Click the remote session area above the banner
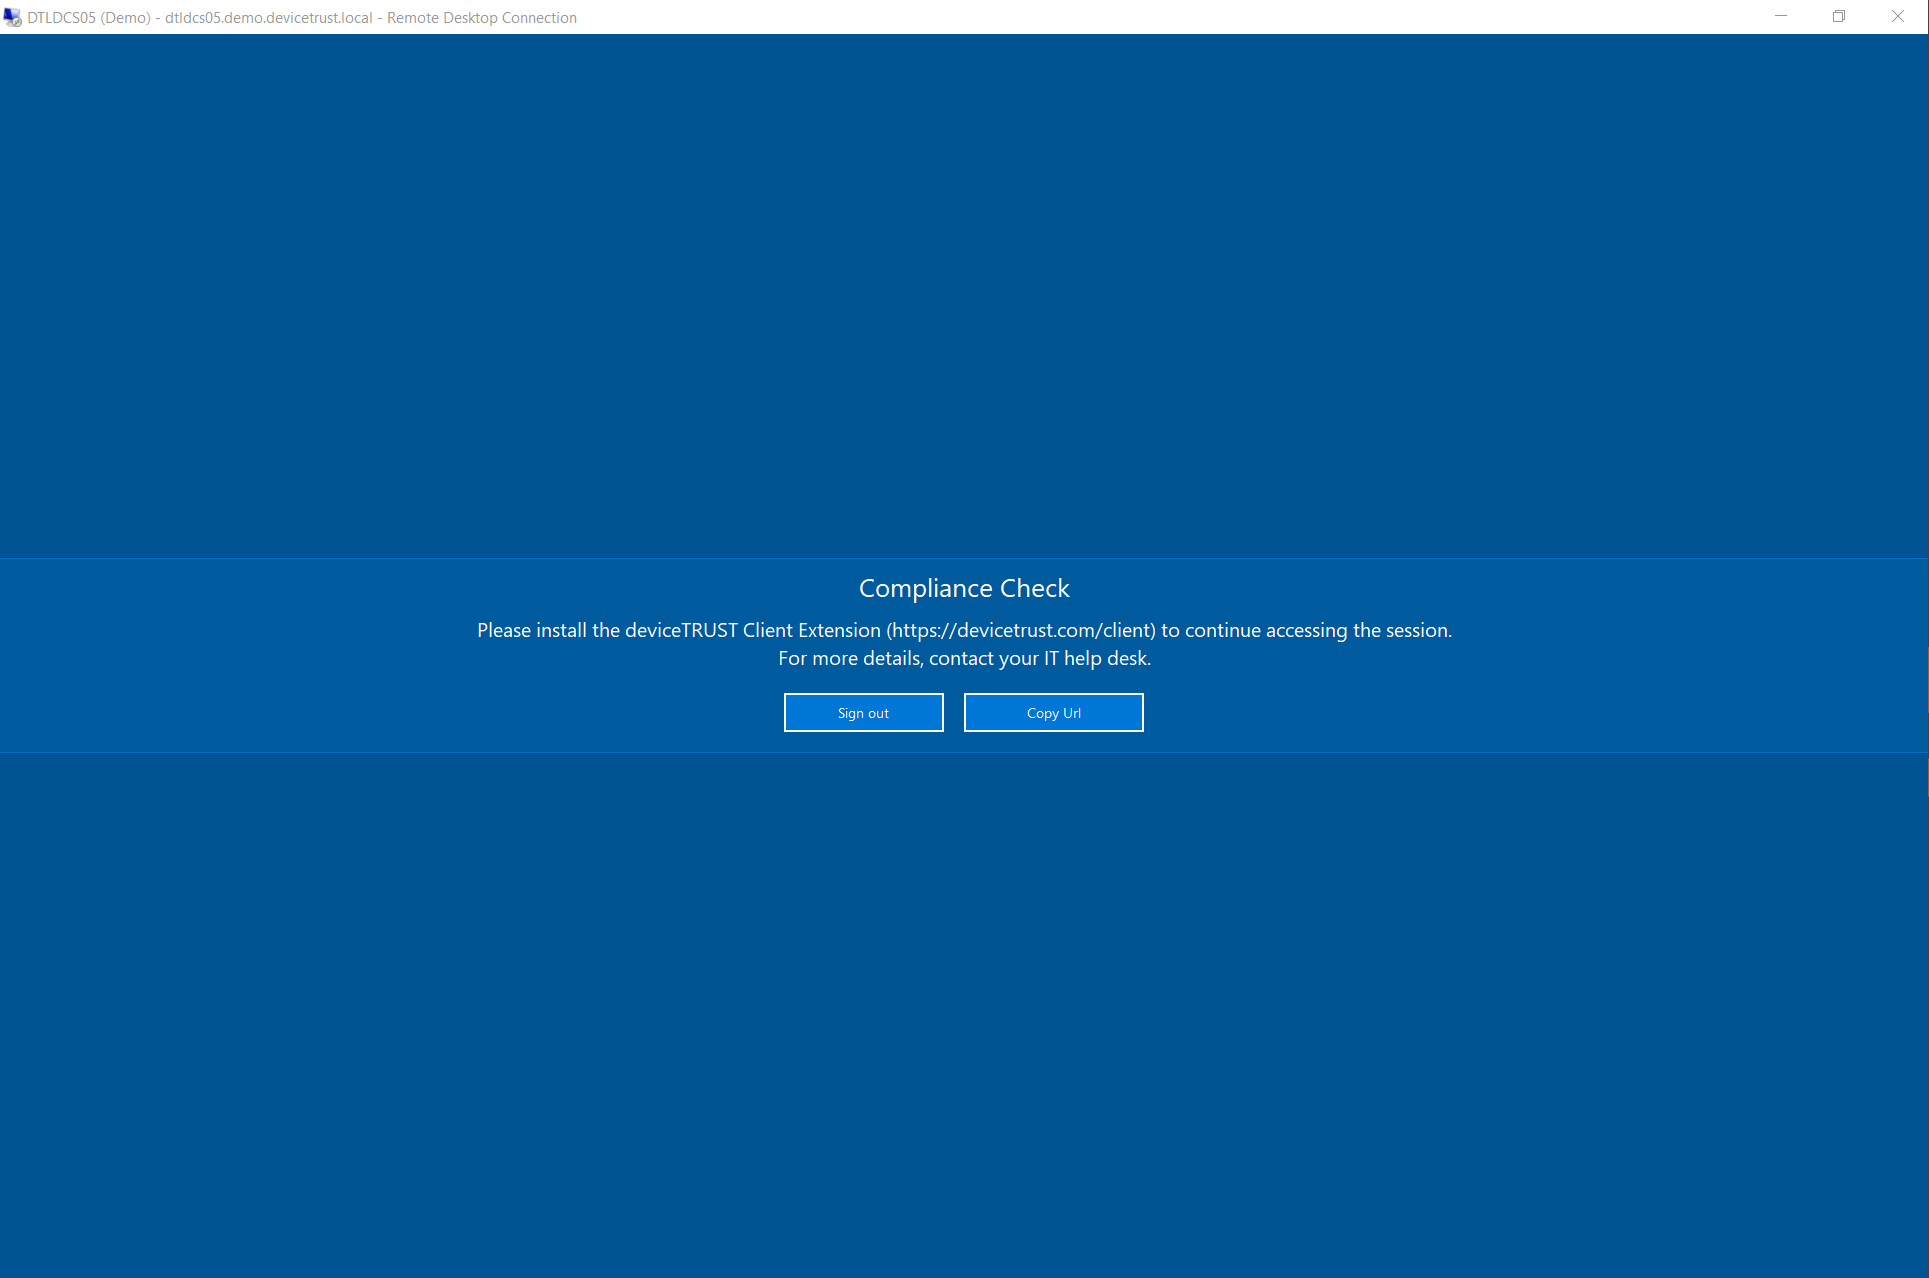 pyautogui.click(x=964, y=300)
